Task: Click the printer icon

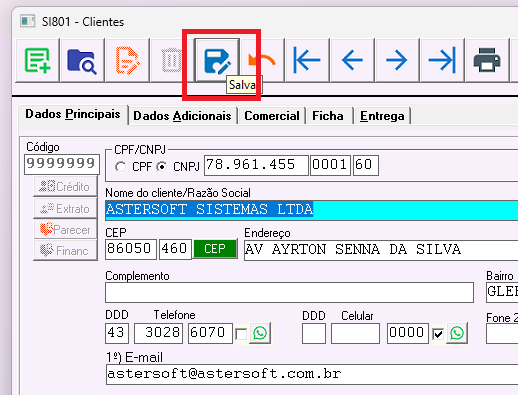Action: [x=487, y=60]
